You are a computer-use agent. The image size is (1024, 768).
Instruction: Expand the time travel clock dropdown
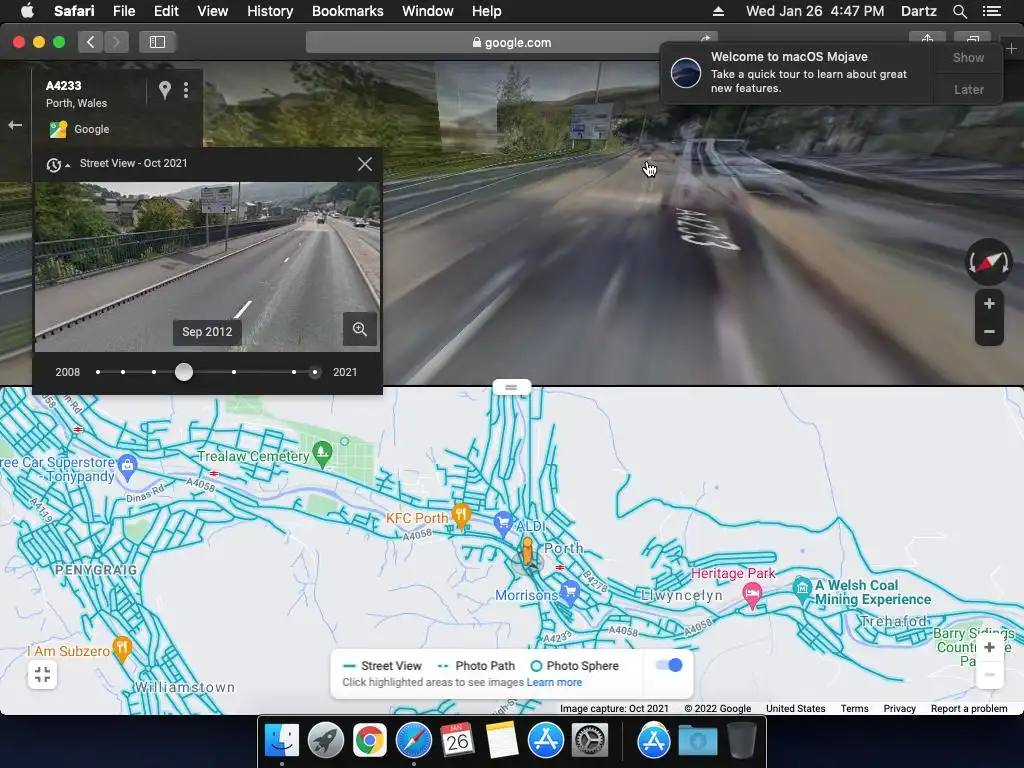click(x=57, y=165)
